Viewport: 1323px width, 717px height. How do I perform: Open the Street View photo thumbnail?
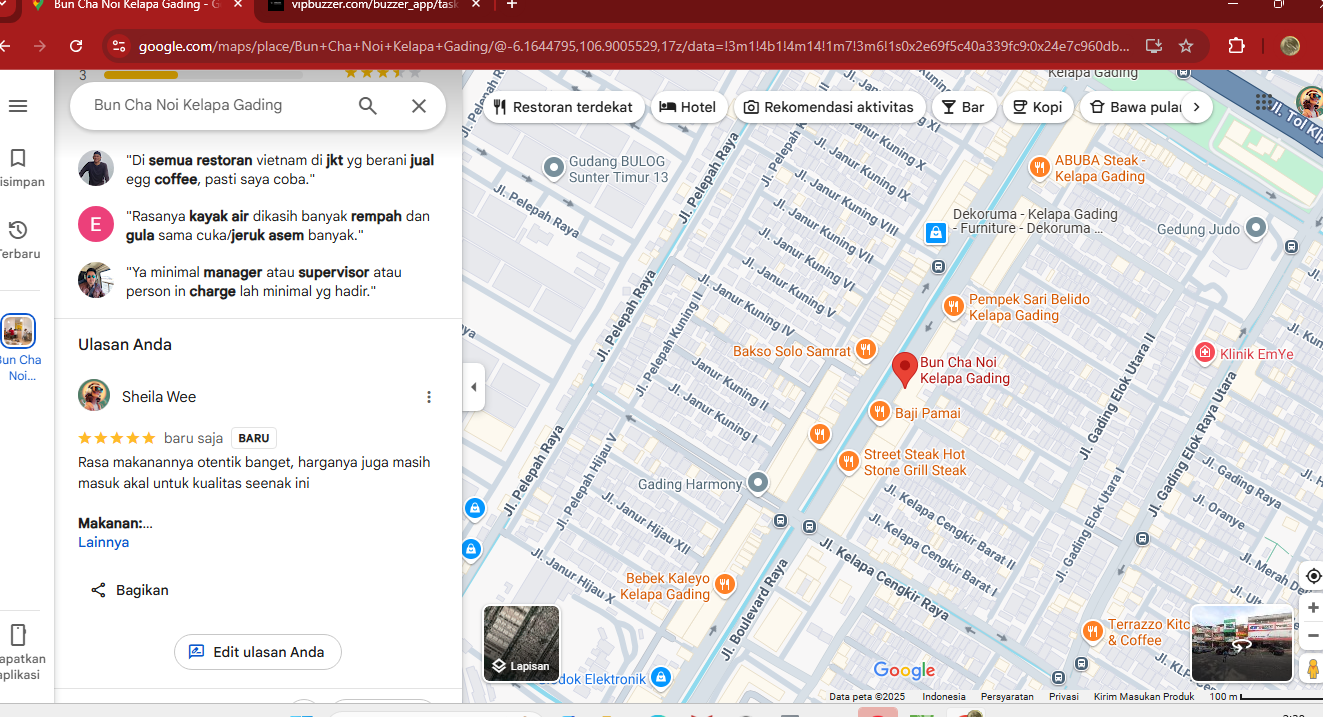1242,643
